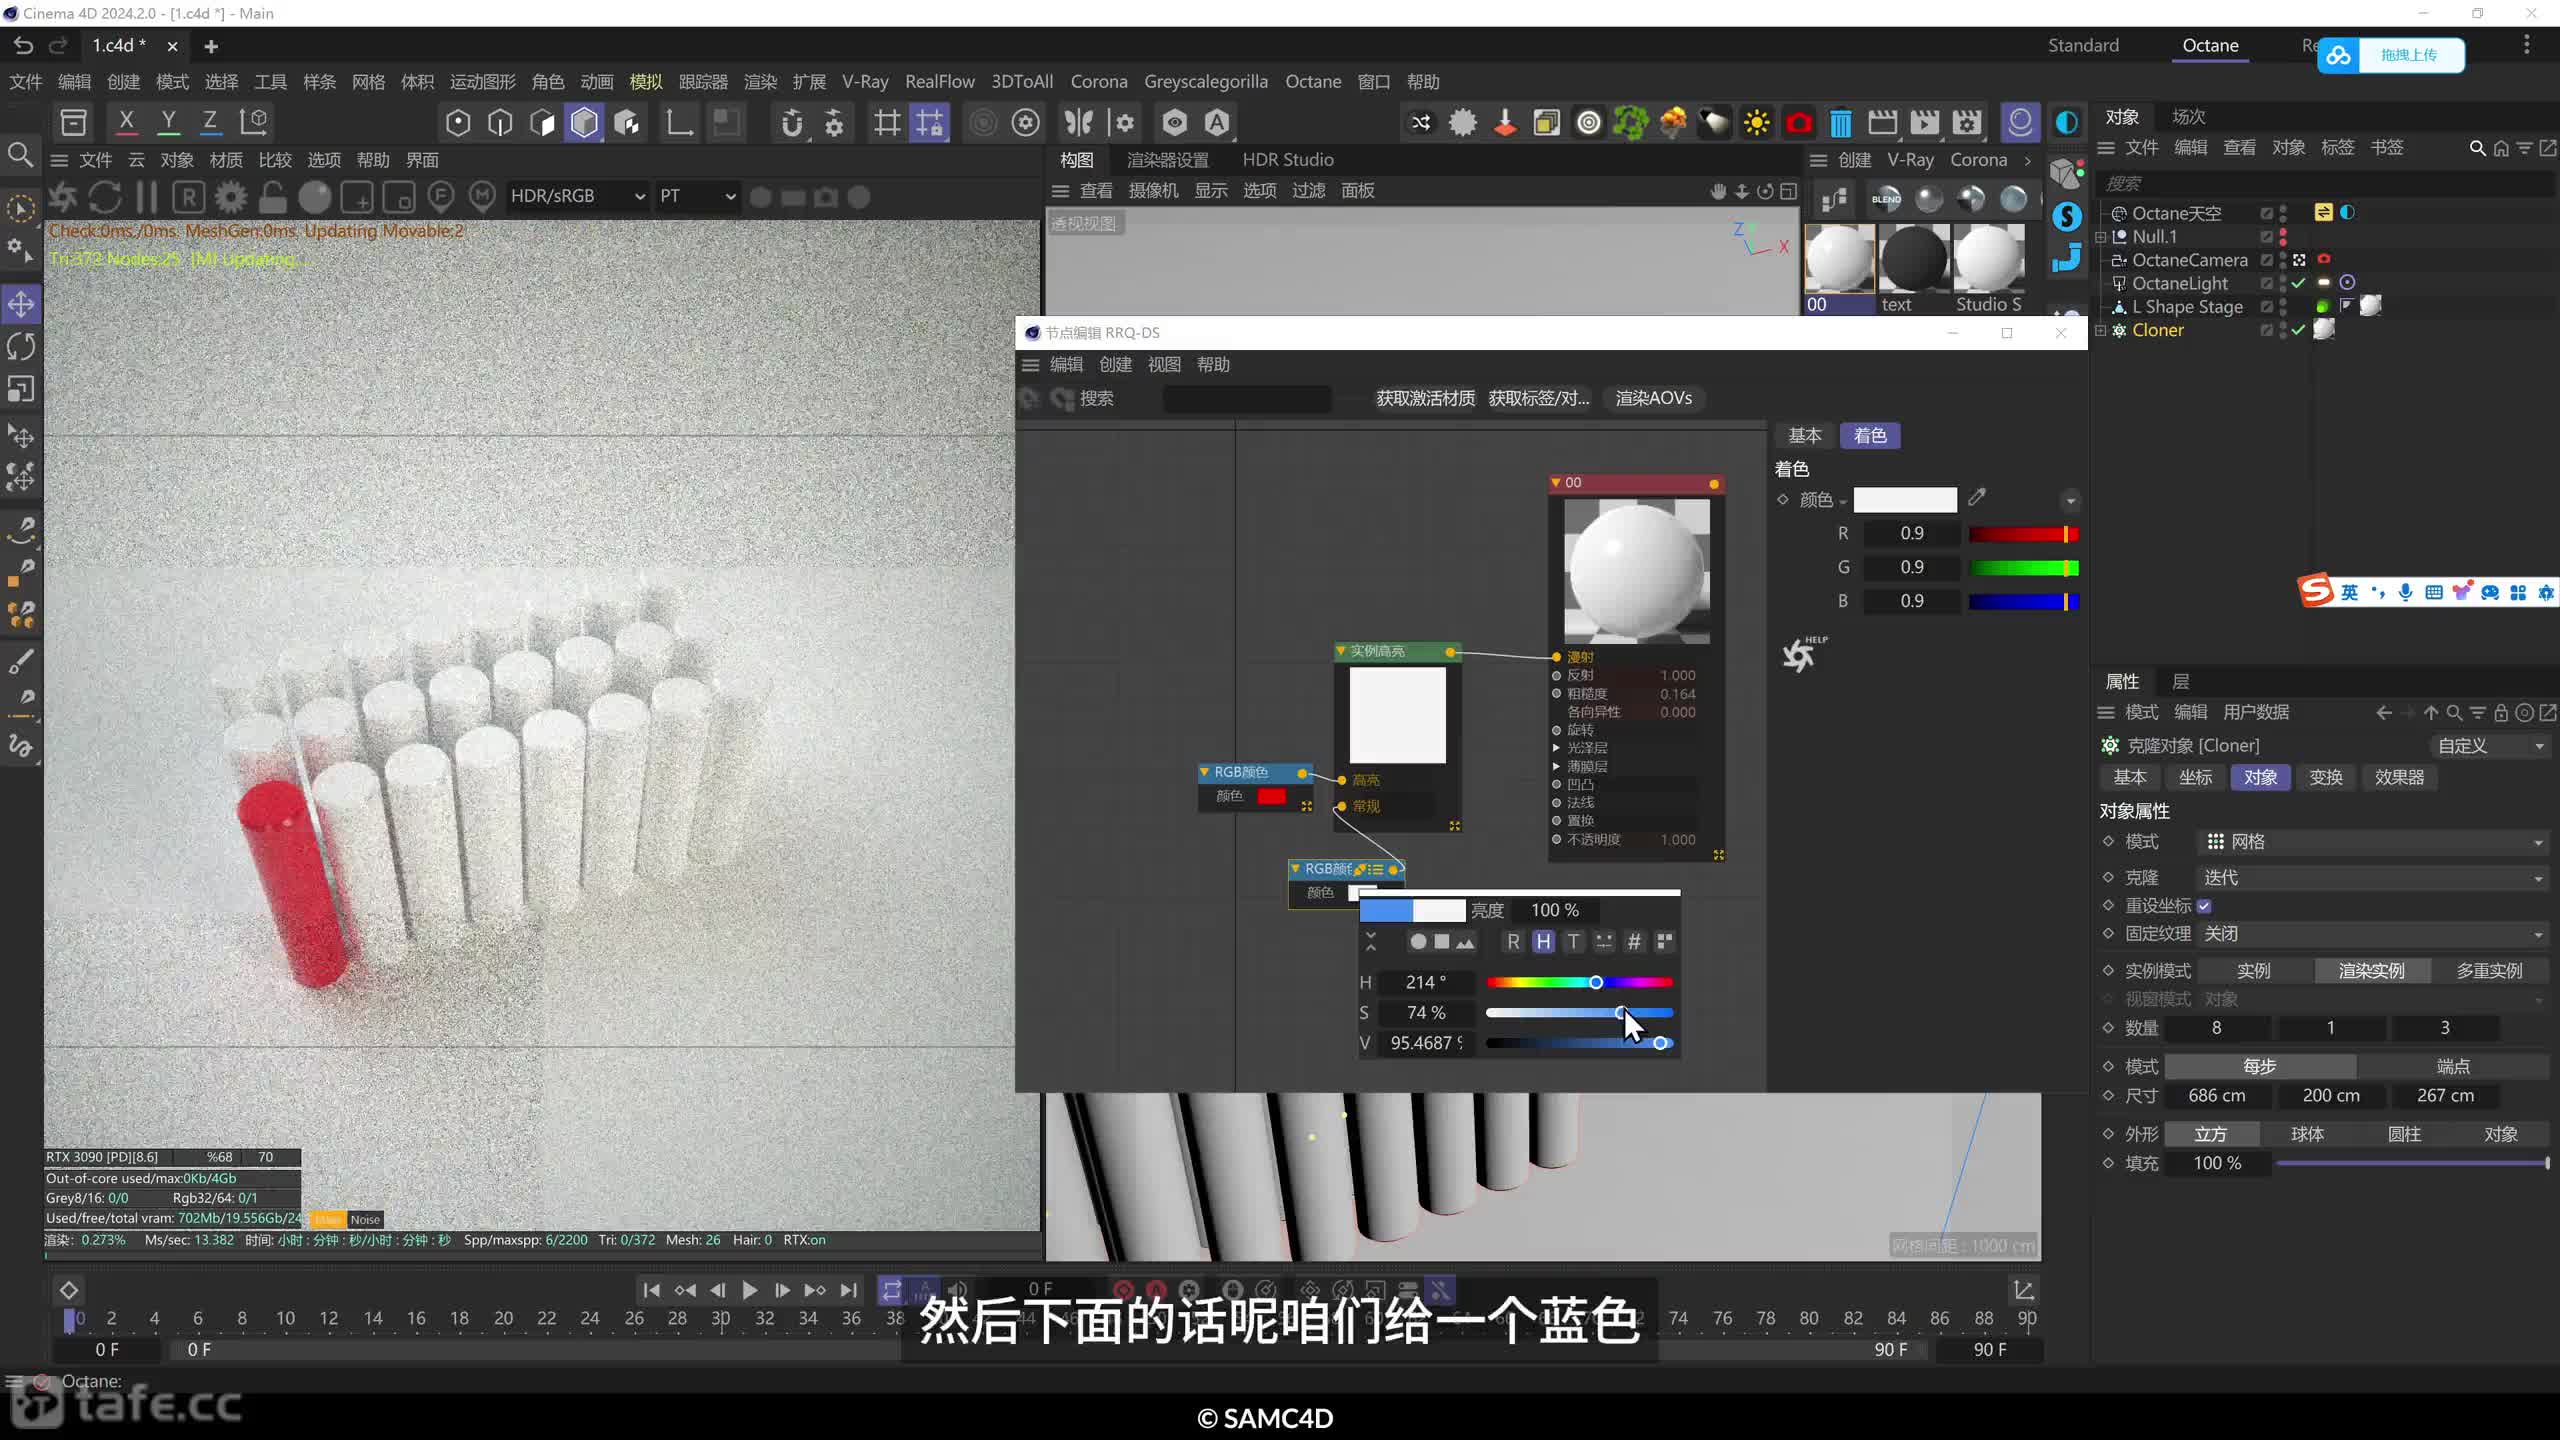
Task: Pause the Octane render
Action: coord(146,197)
